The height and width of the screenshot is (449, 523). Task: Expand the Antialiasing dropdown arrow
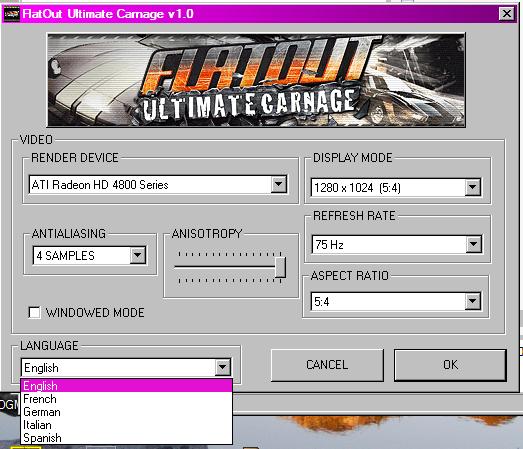click(138, 256)
